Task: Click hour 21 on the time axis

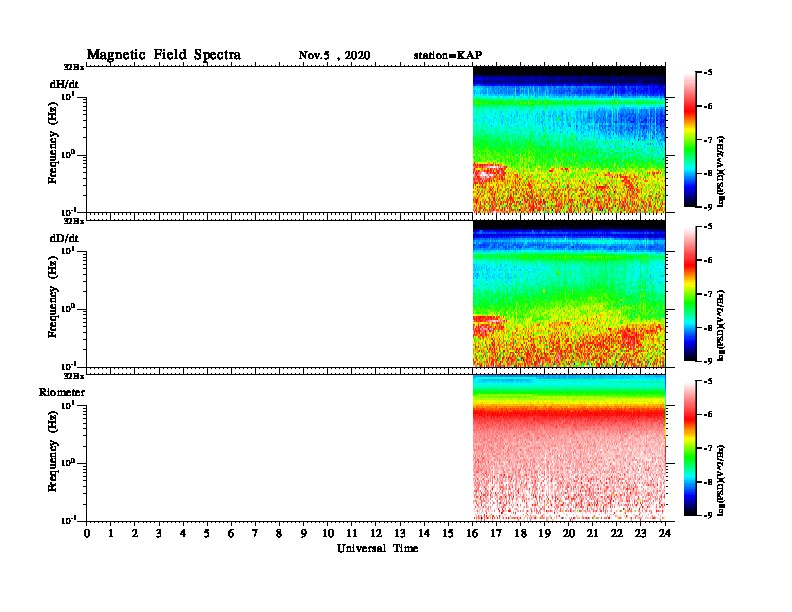Action: 592,534
